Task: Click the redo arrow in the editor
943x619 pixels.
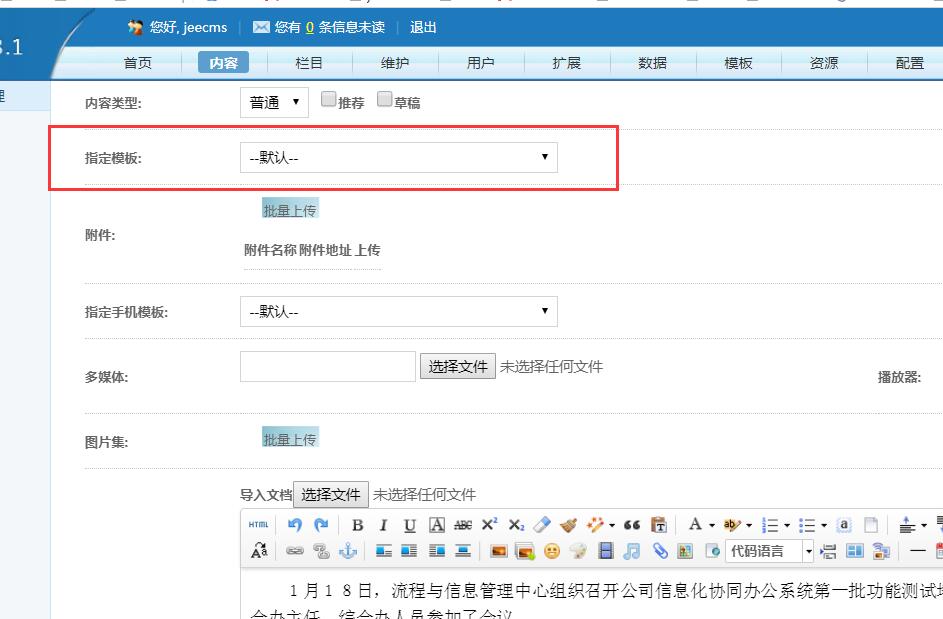Action: (321, 525)
